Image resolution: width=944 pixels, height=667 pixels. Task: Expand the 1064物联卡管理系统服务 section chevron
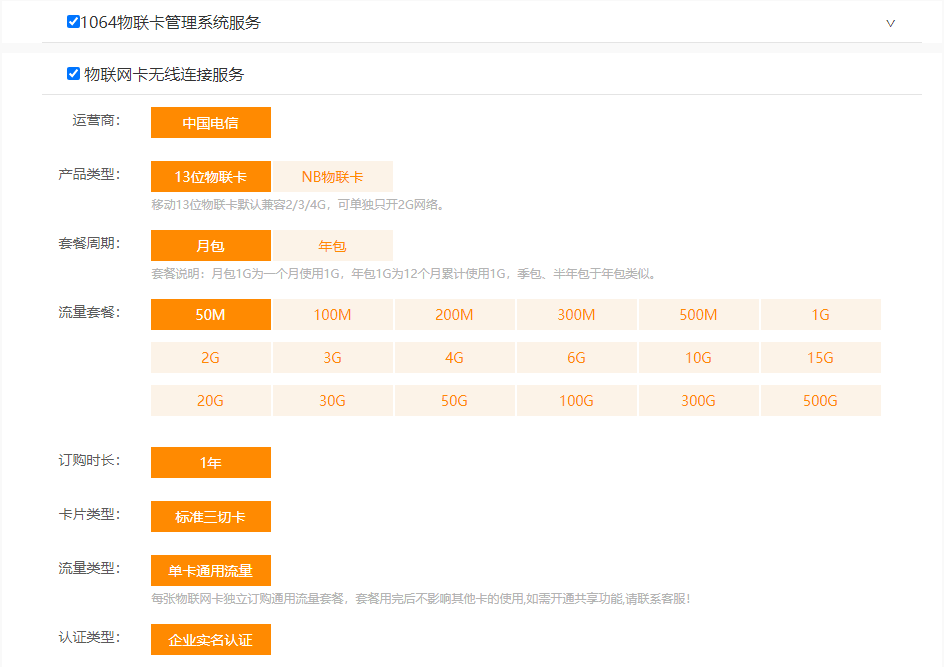[x=890, y=23]
